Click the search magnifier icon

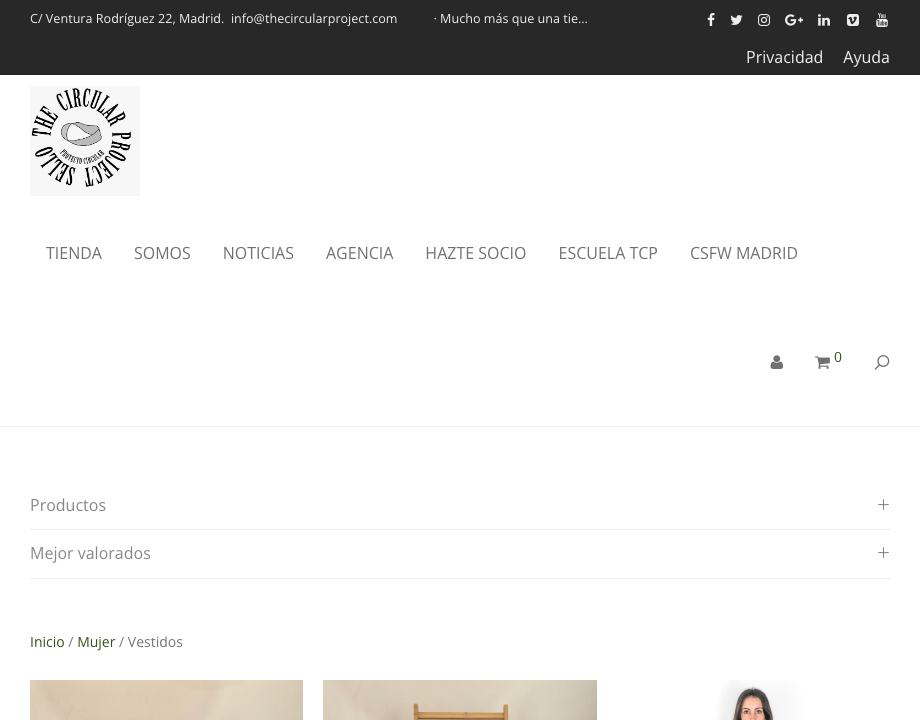pos(882,362)
